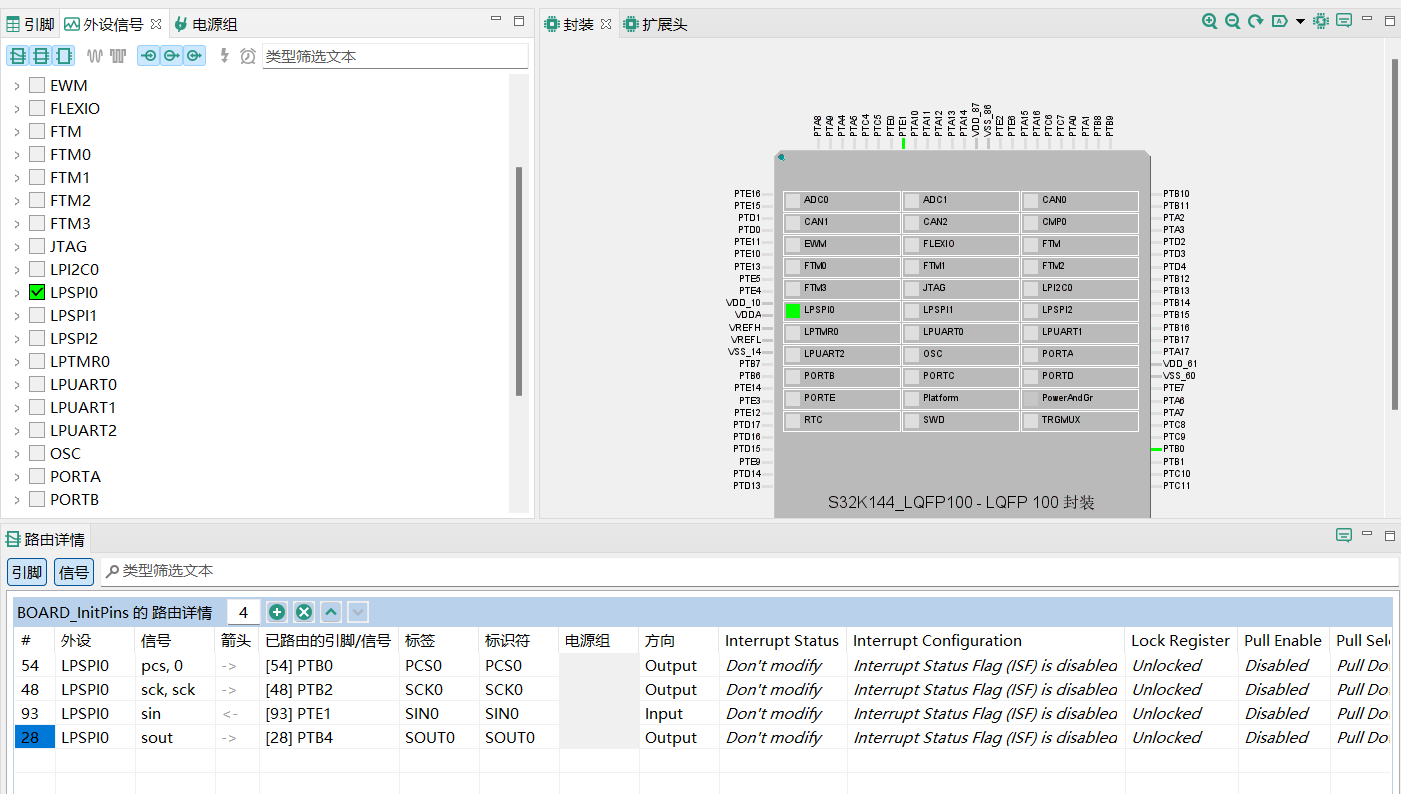Expand the PORTB tree node
Viewport: 1401px width, 794px height.
(x=16, y=499)
